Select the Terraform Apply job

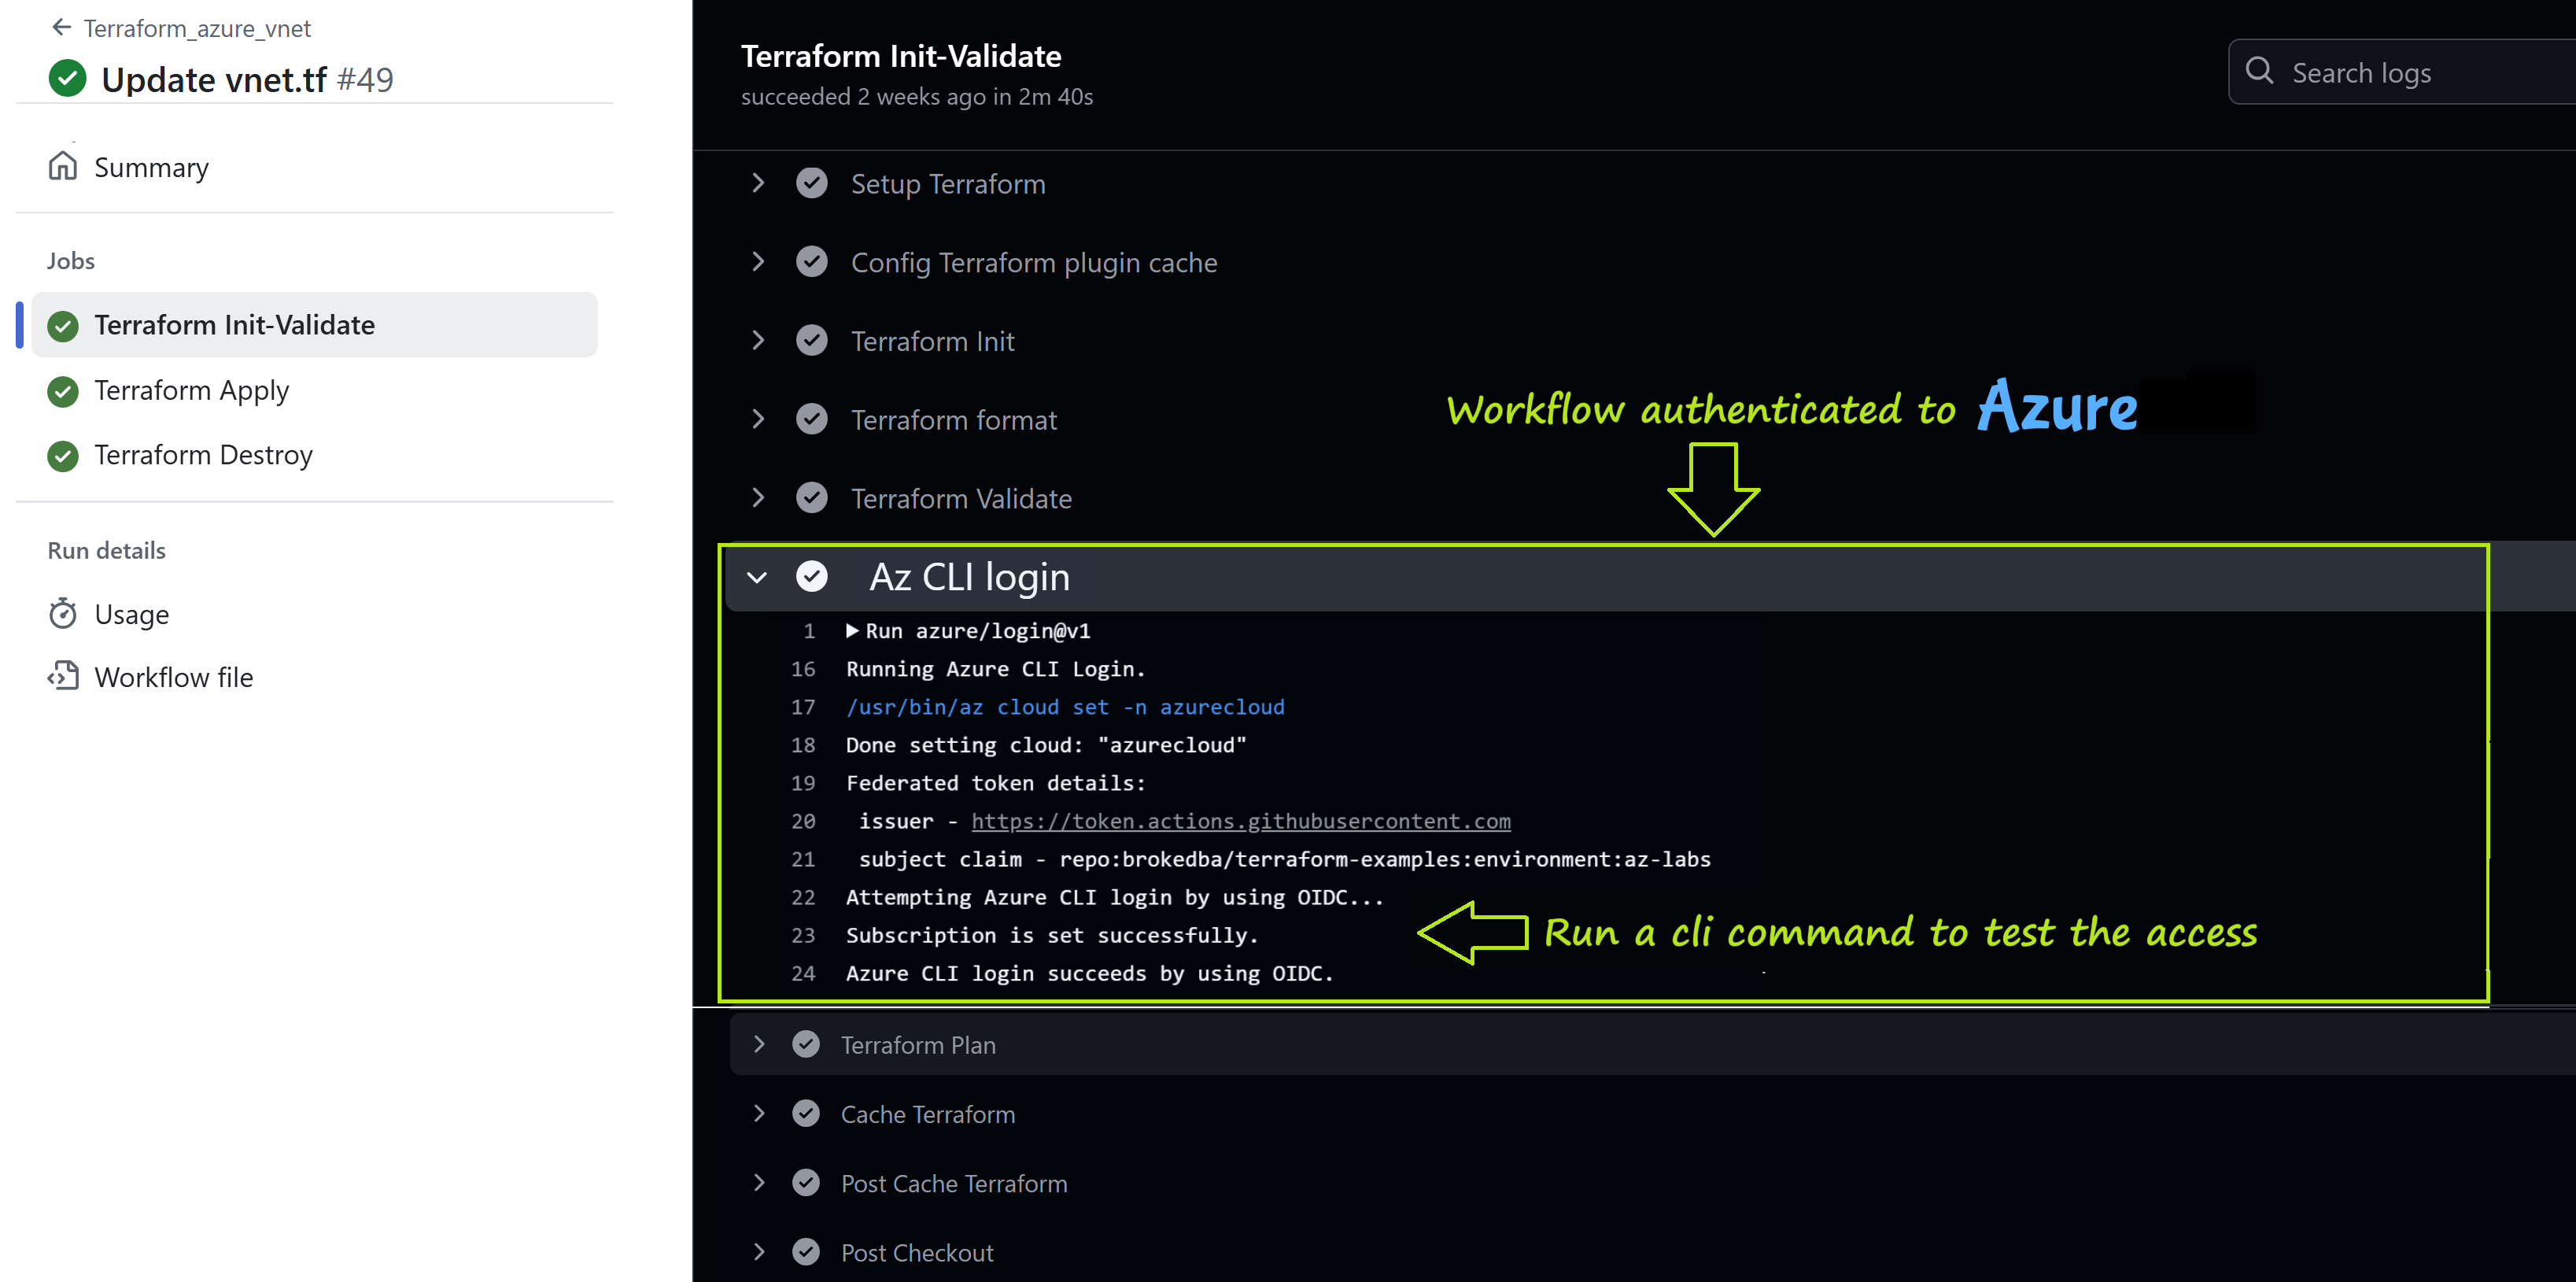(x=191, y=390)
